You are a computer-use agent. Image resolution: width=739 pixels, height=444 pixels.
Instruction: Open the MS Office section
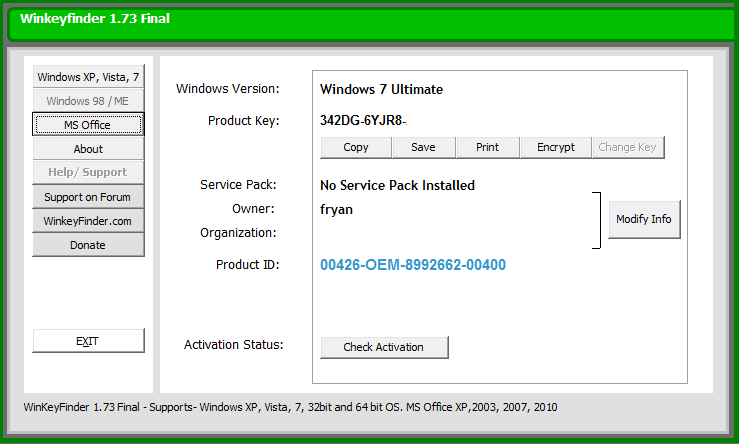tap(88, 125)
